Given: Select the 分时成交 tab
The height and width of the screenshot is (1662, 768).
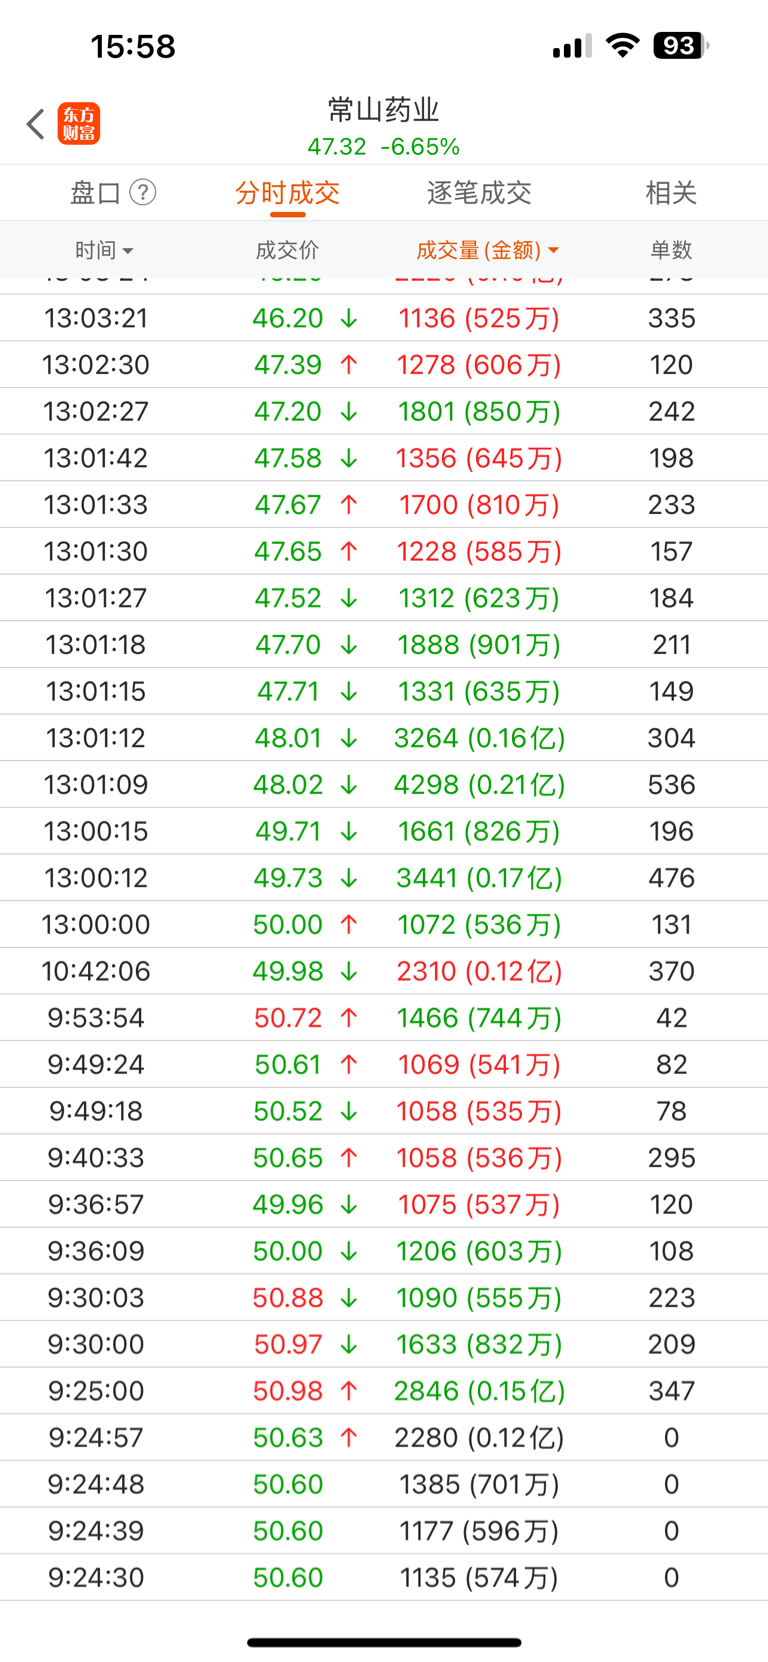Looking at the screenshot, I should 288,192.
